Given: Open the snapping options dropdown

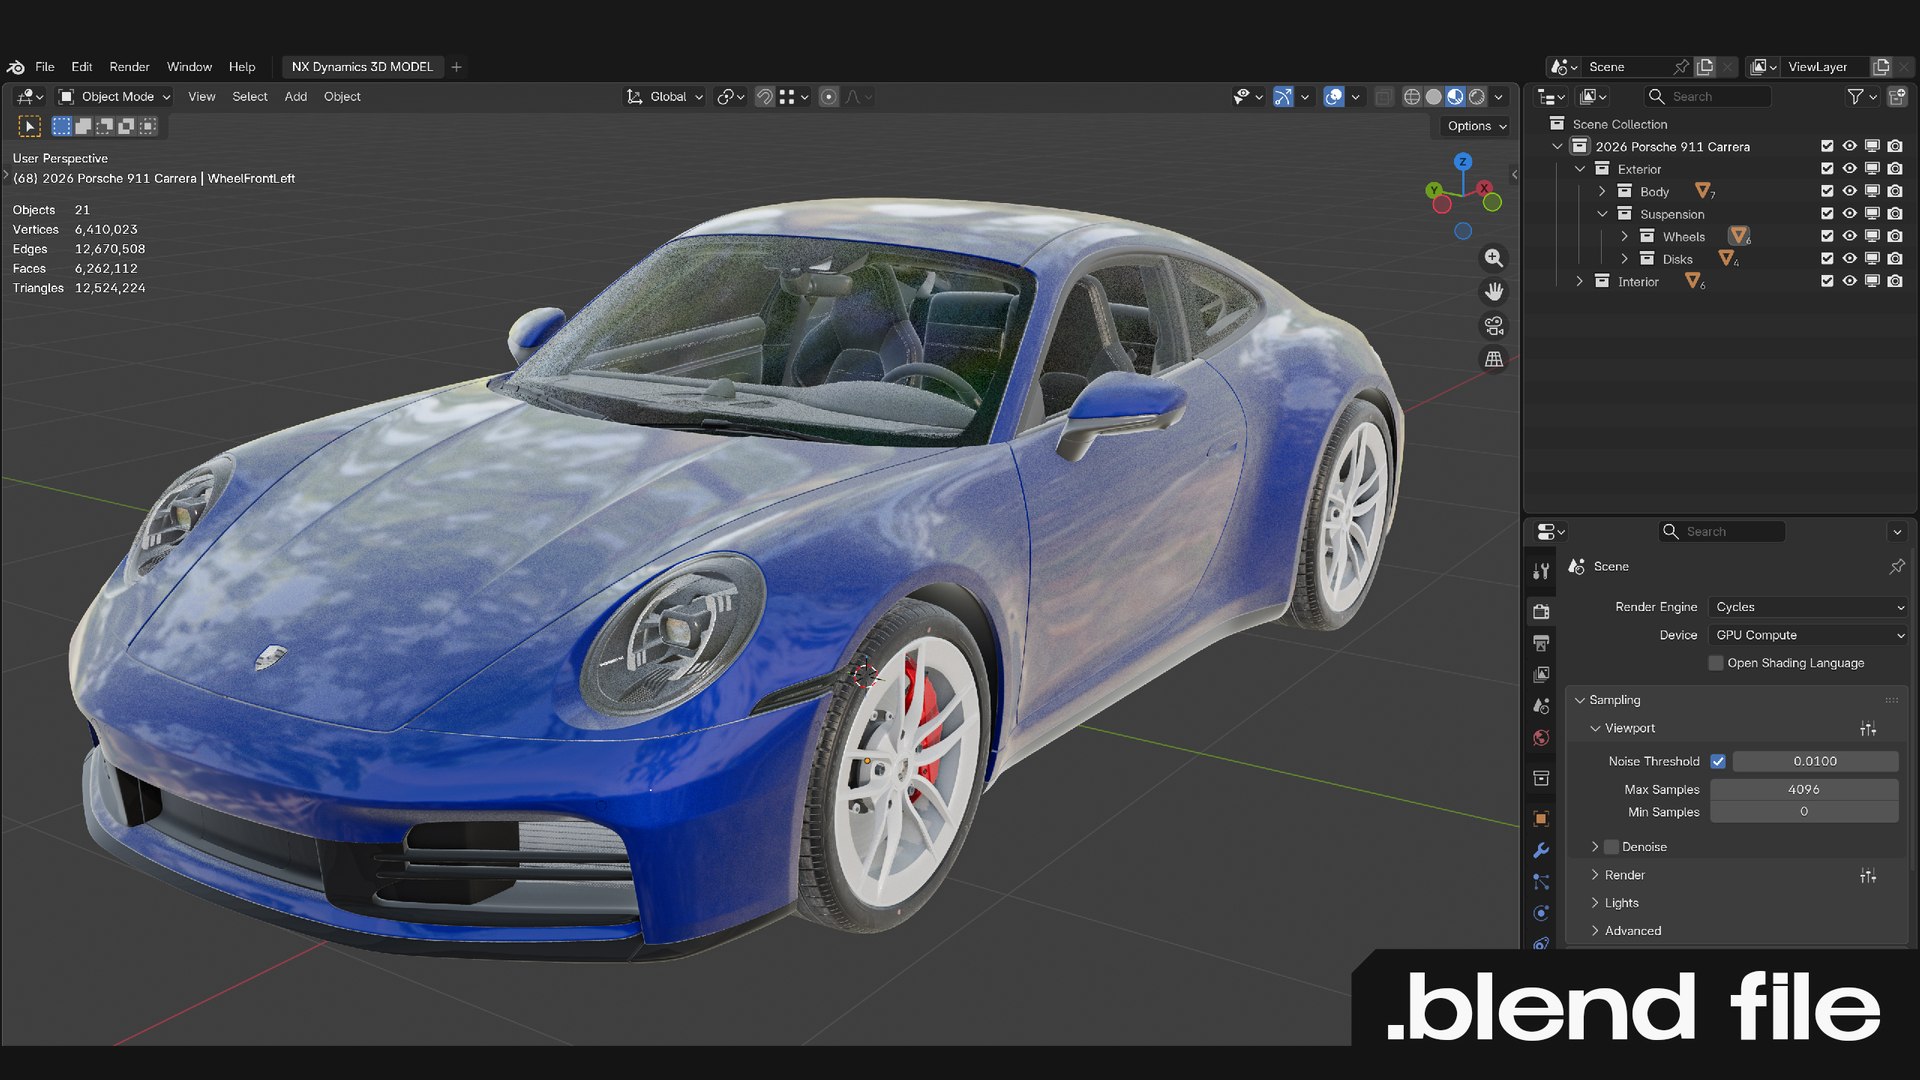Looking at the screenshot, I should point(794,97).
